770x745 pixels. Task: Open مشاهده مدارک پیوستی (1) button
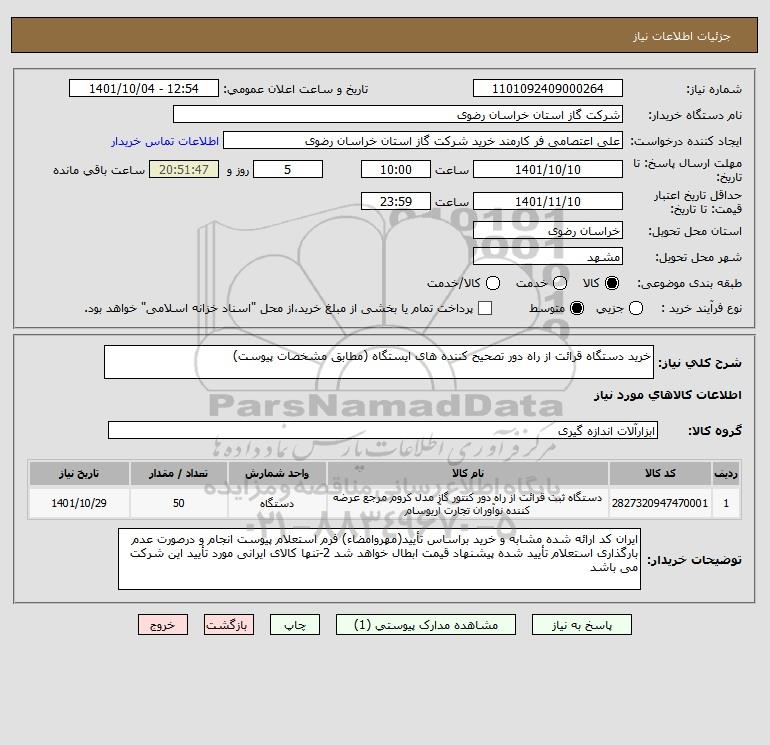point(426,625)
